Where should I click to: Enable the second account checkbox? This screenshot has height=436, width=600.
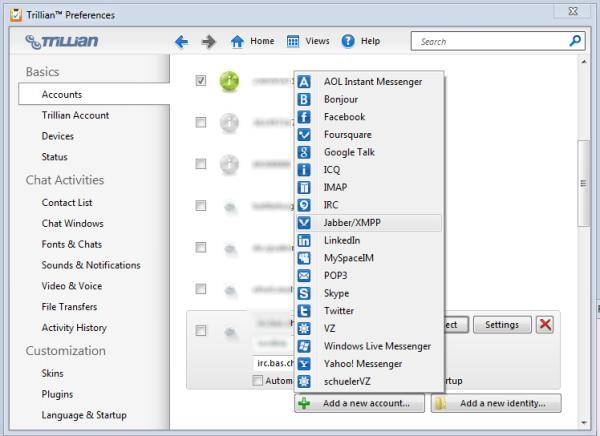tap(201, 123)
